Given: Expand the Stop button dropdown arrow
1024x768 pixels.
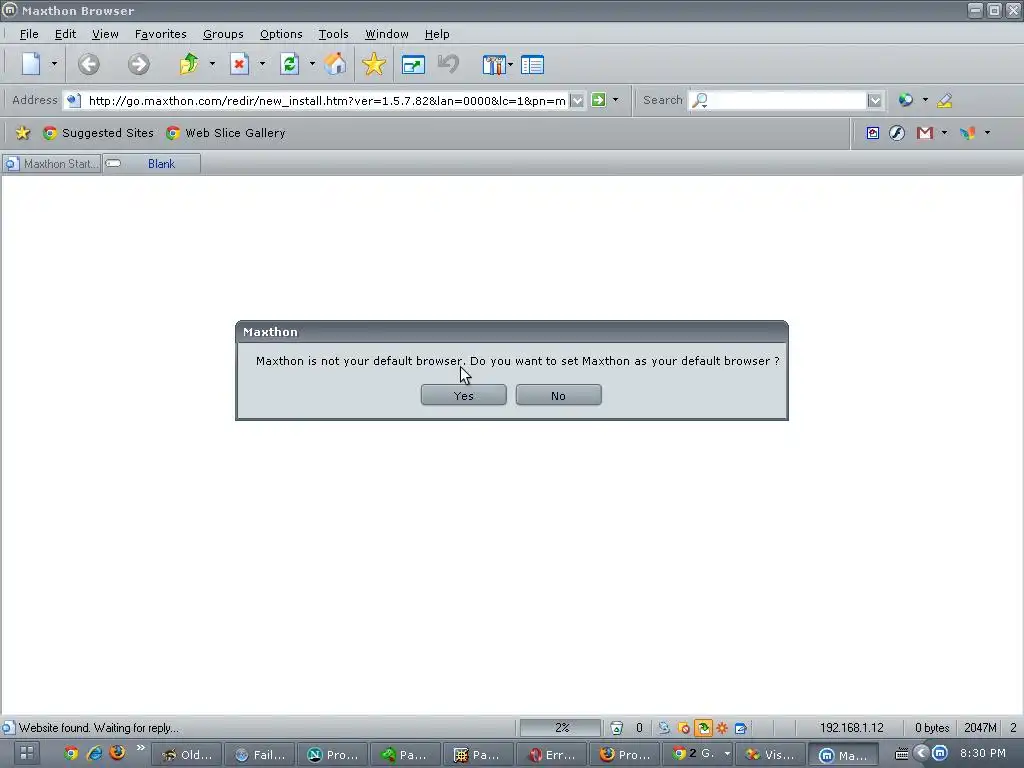Looking at the screenshot, I should (x=262, y=64).
